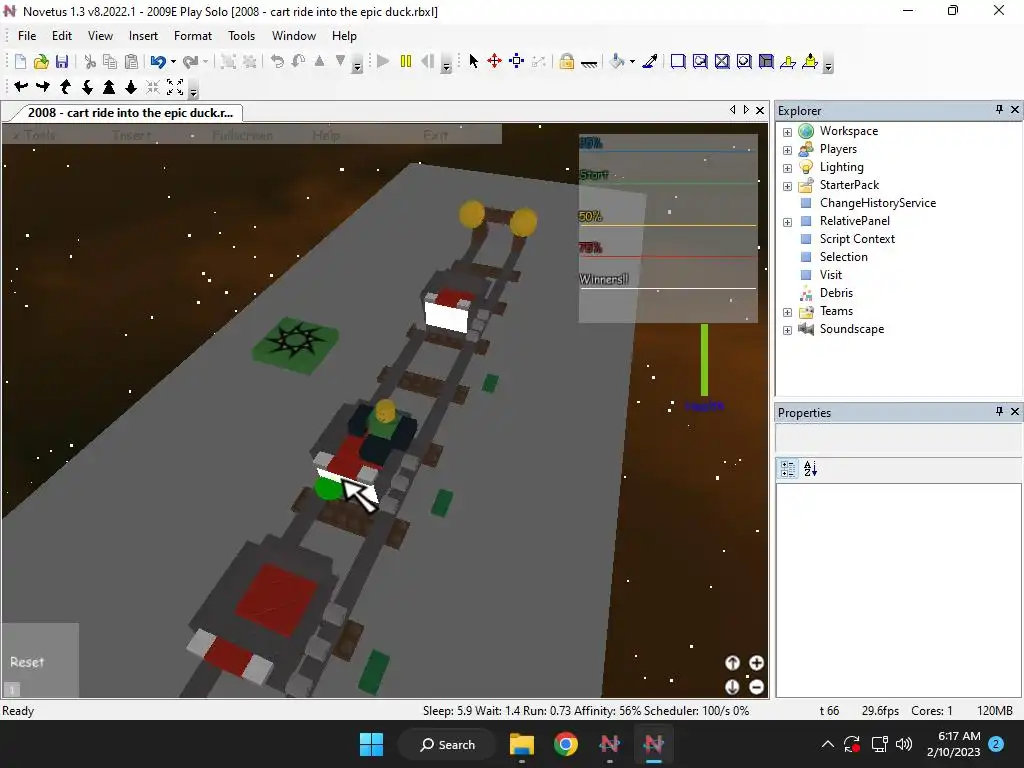1024x768 pixels.
Task: Zoom camera out with down arrow
Action: [x=131, y=86]
